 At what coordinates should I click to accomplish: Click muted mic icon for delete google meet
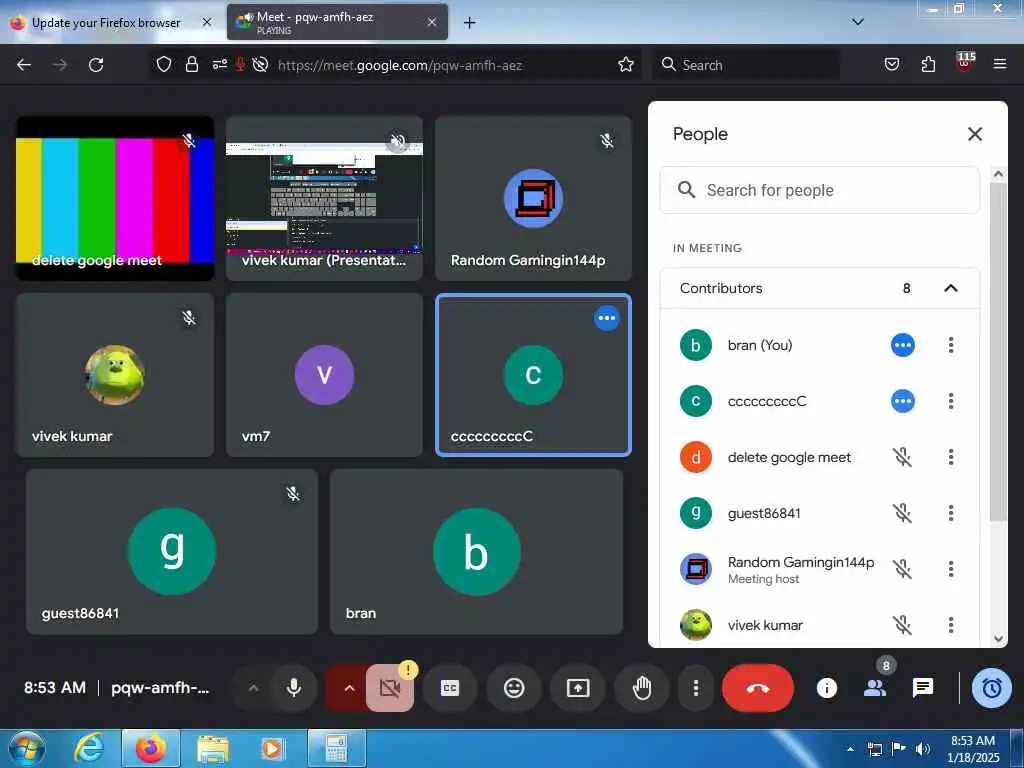pos(903,457)
